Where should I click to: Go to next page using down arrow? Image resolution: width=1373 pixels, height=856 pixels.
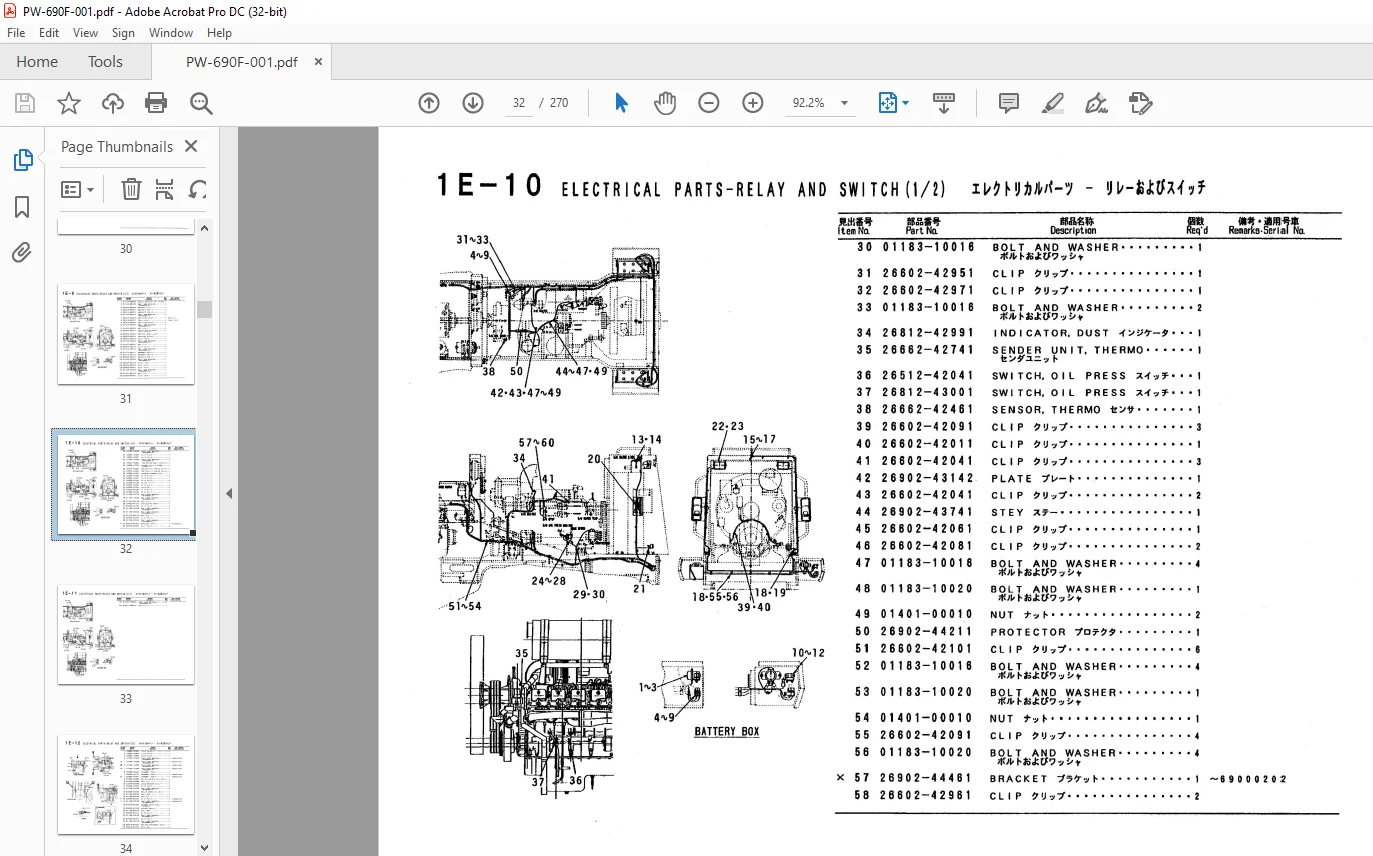[473, 103]
